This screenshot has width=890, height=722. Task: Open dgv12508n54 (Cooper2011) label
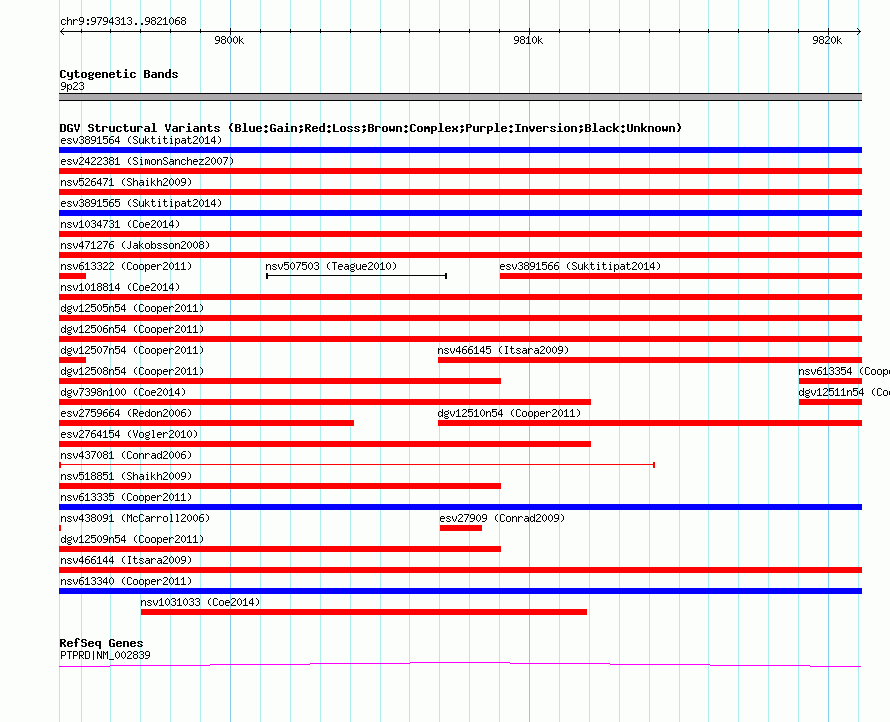pos(132,371)
